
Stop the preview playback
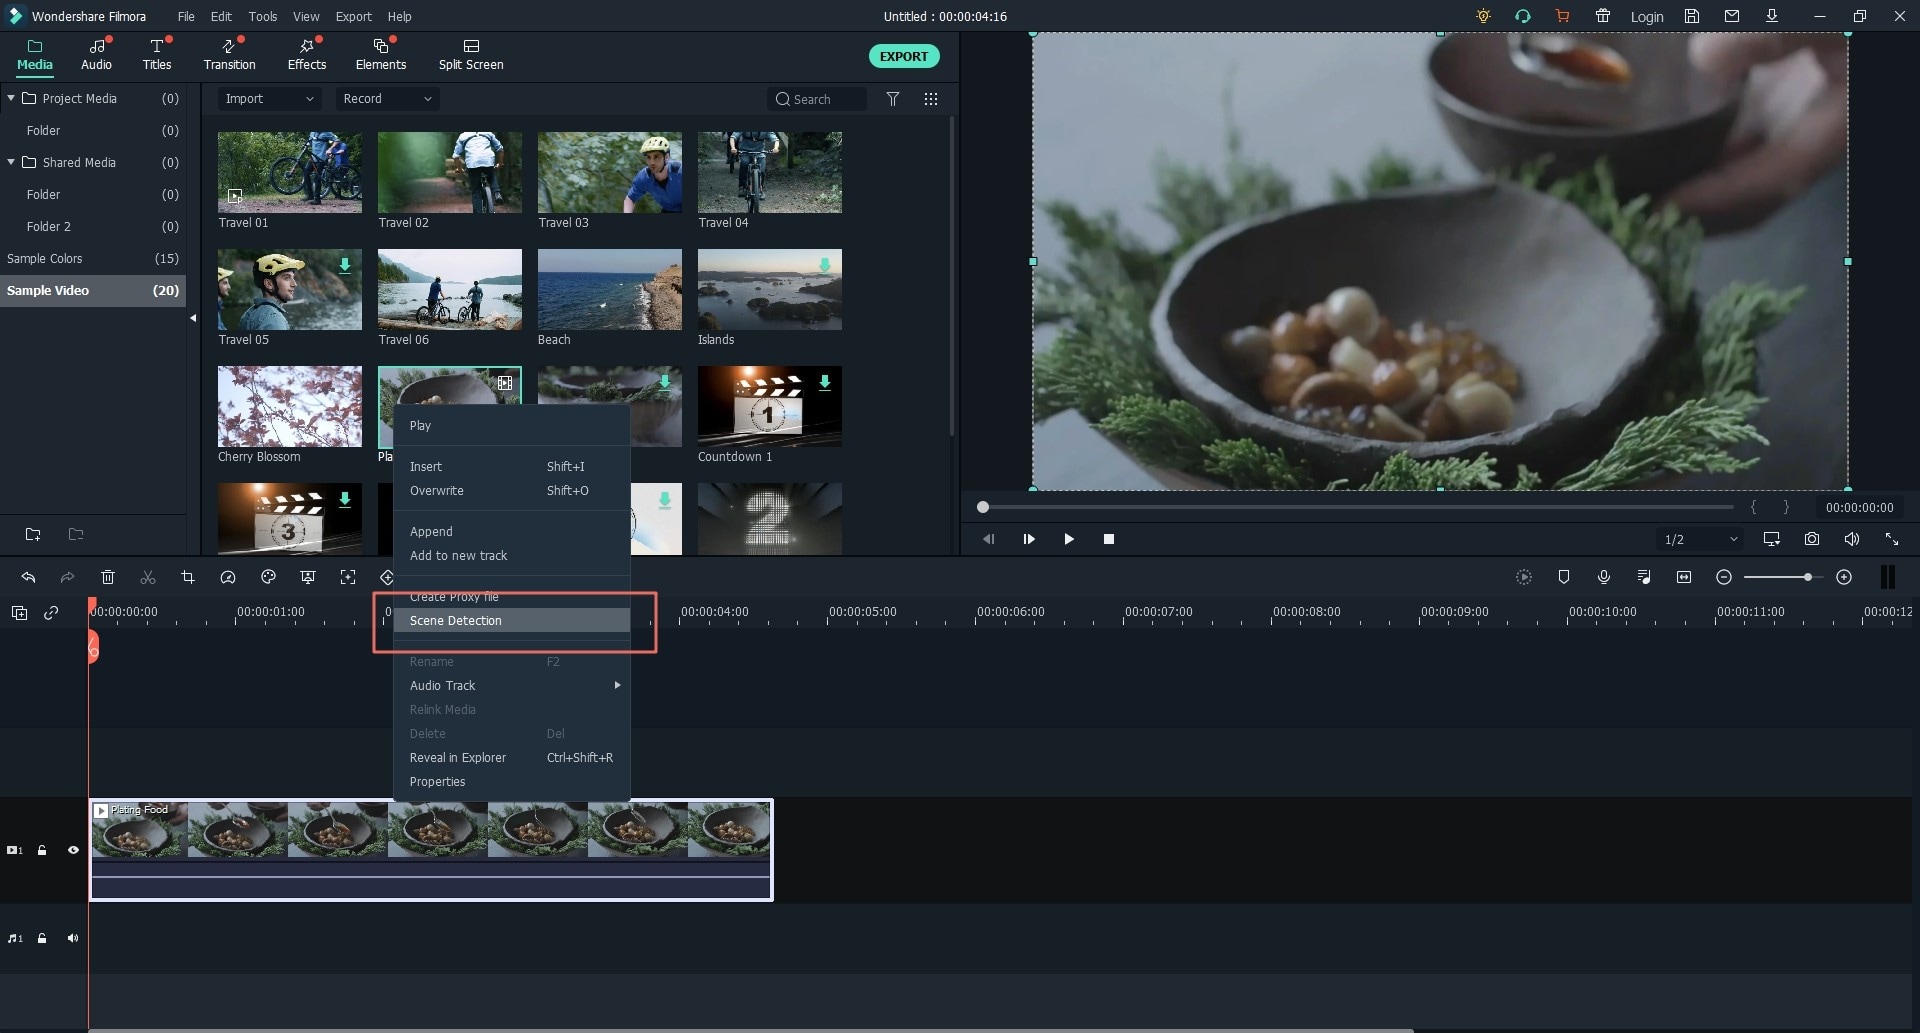tap(1109, 539)
